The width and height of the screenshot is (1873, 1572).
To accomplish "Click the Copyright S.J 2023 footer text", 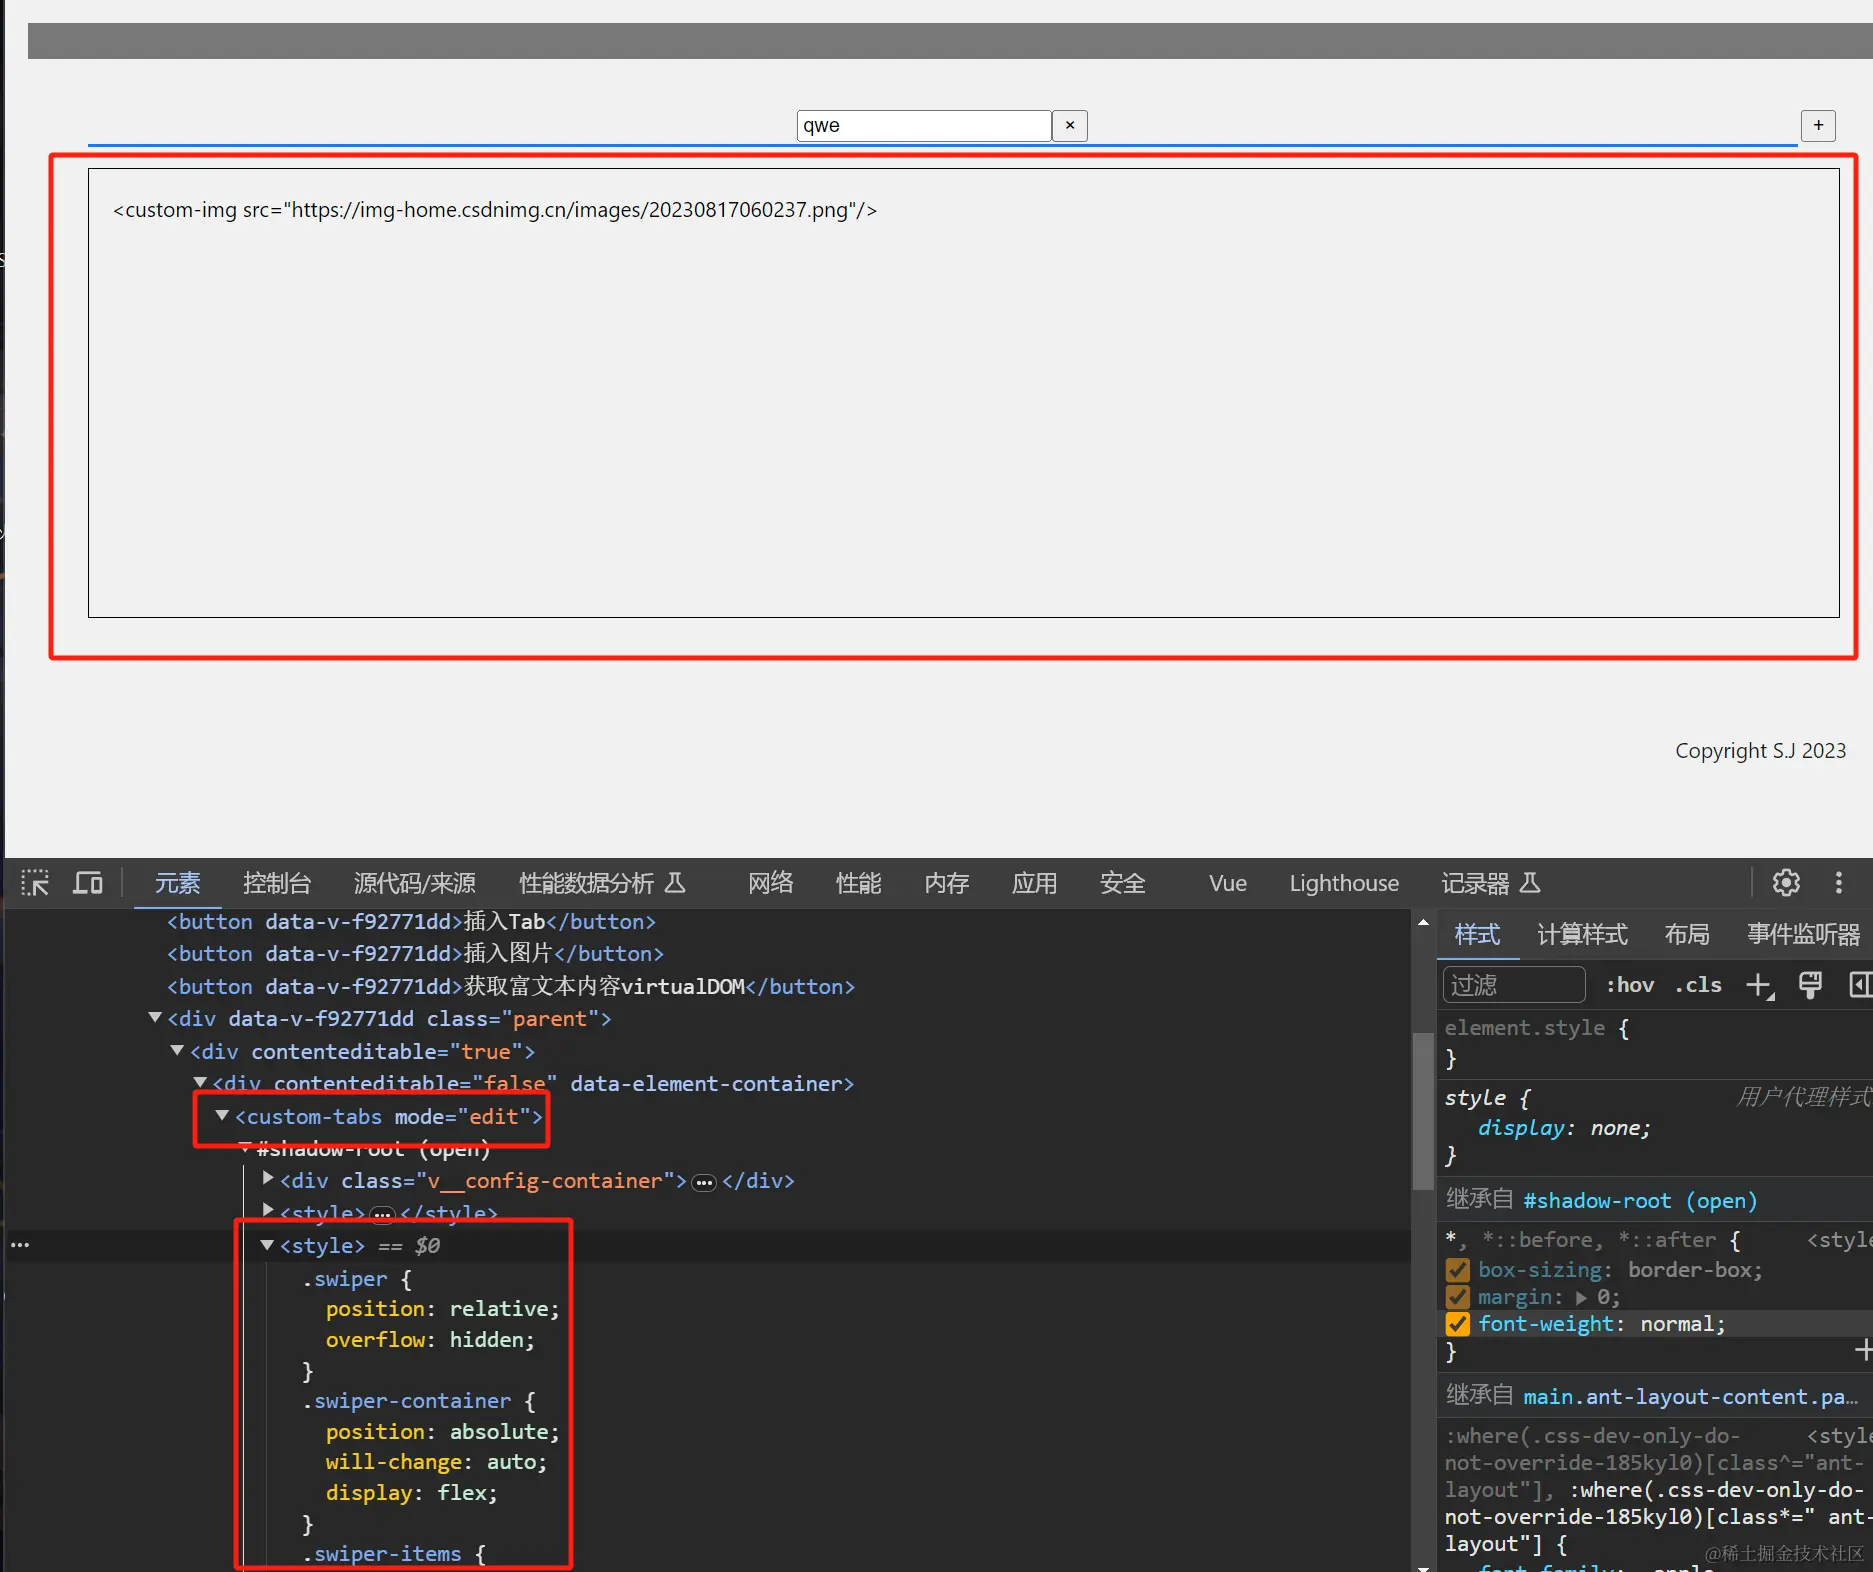I will [x=1760, y=751].
